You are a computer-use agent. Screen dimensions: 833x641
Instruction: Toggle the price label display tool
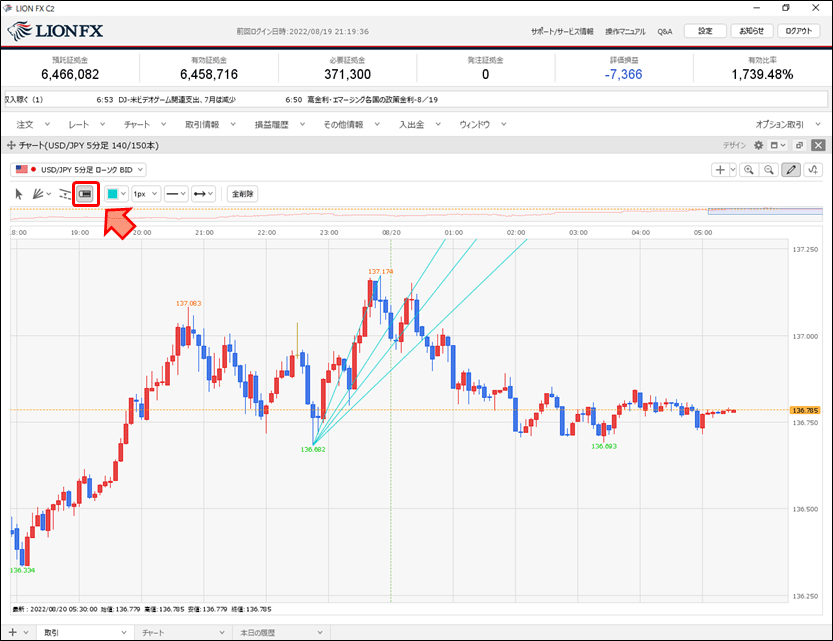86,194
